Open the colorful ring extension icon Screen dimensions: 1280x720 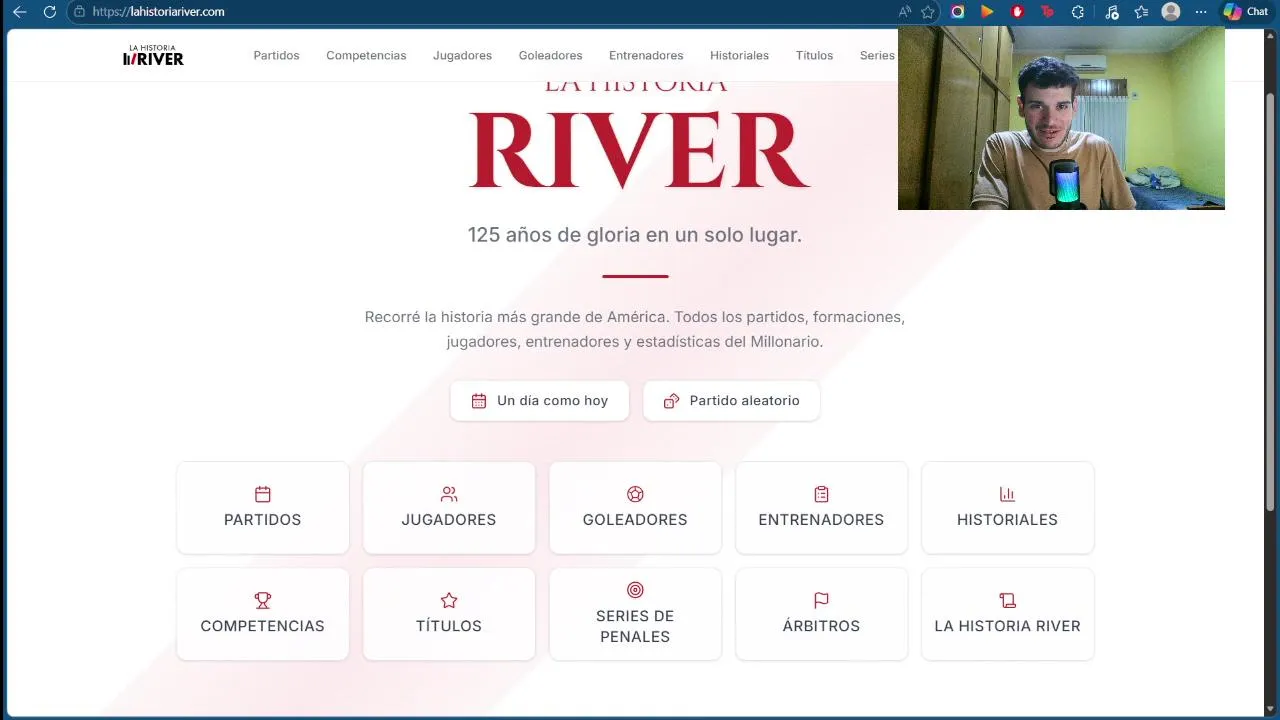click(x=958, y=12)
